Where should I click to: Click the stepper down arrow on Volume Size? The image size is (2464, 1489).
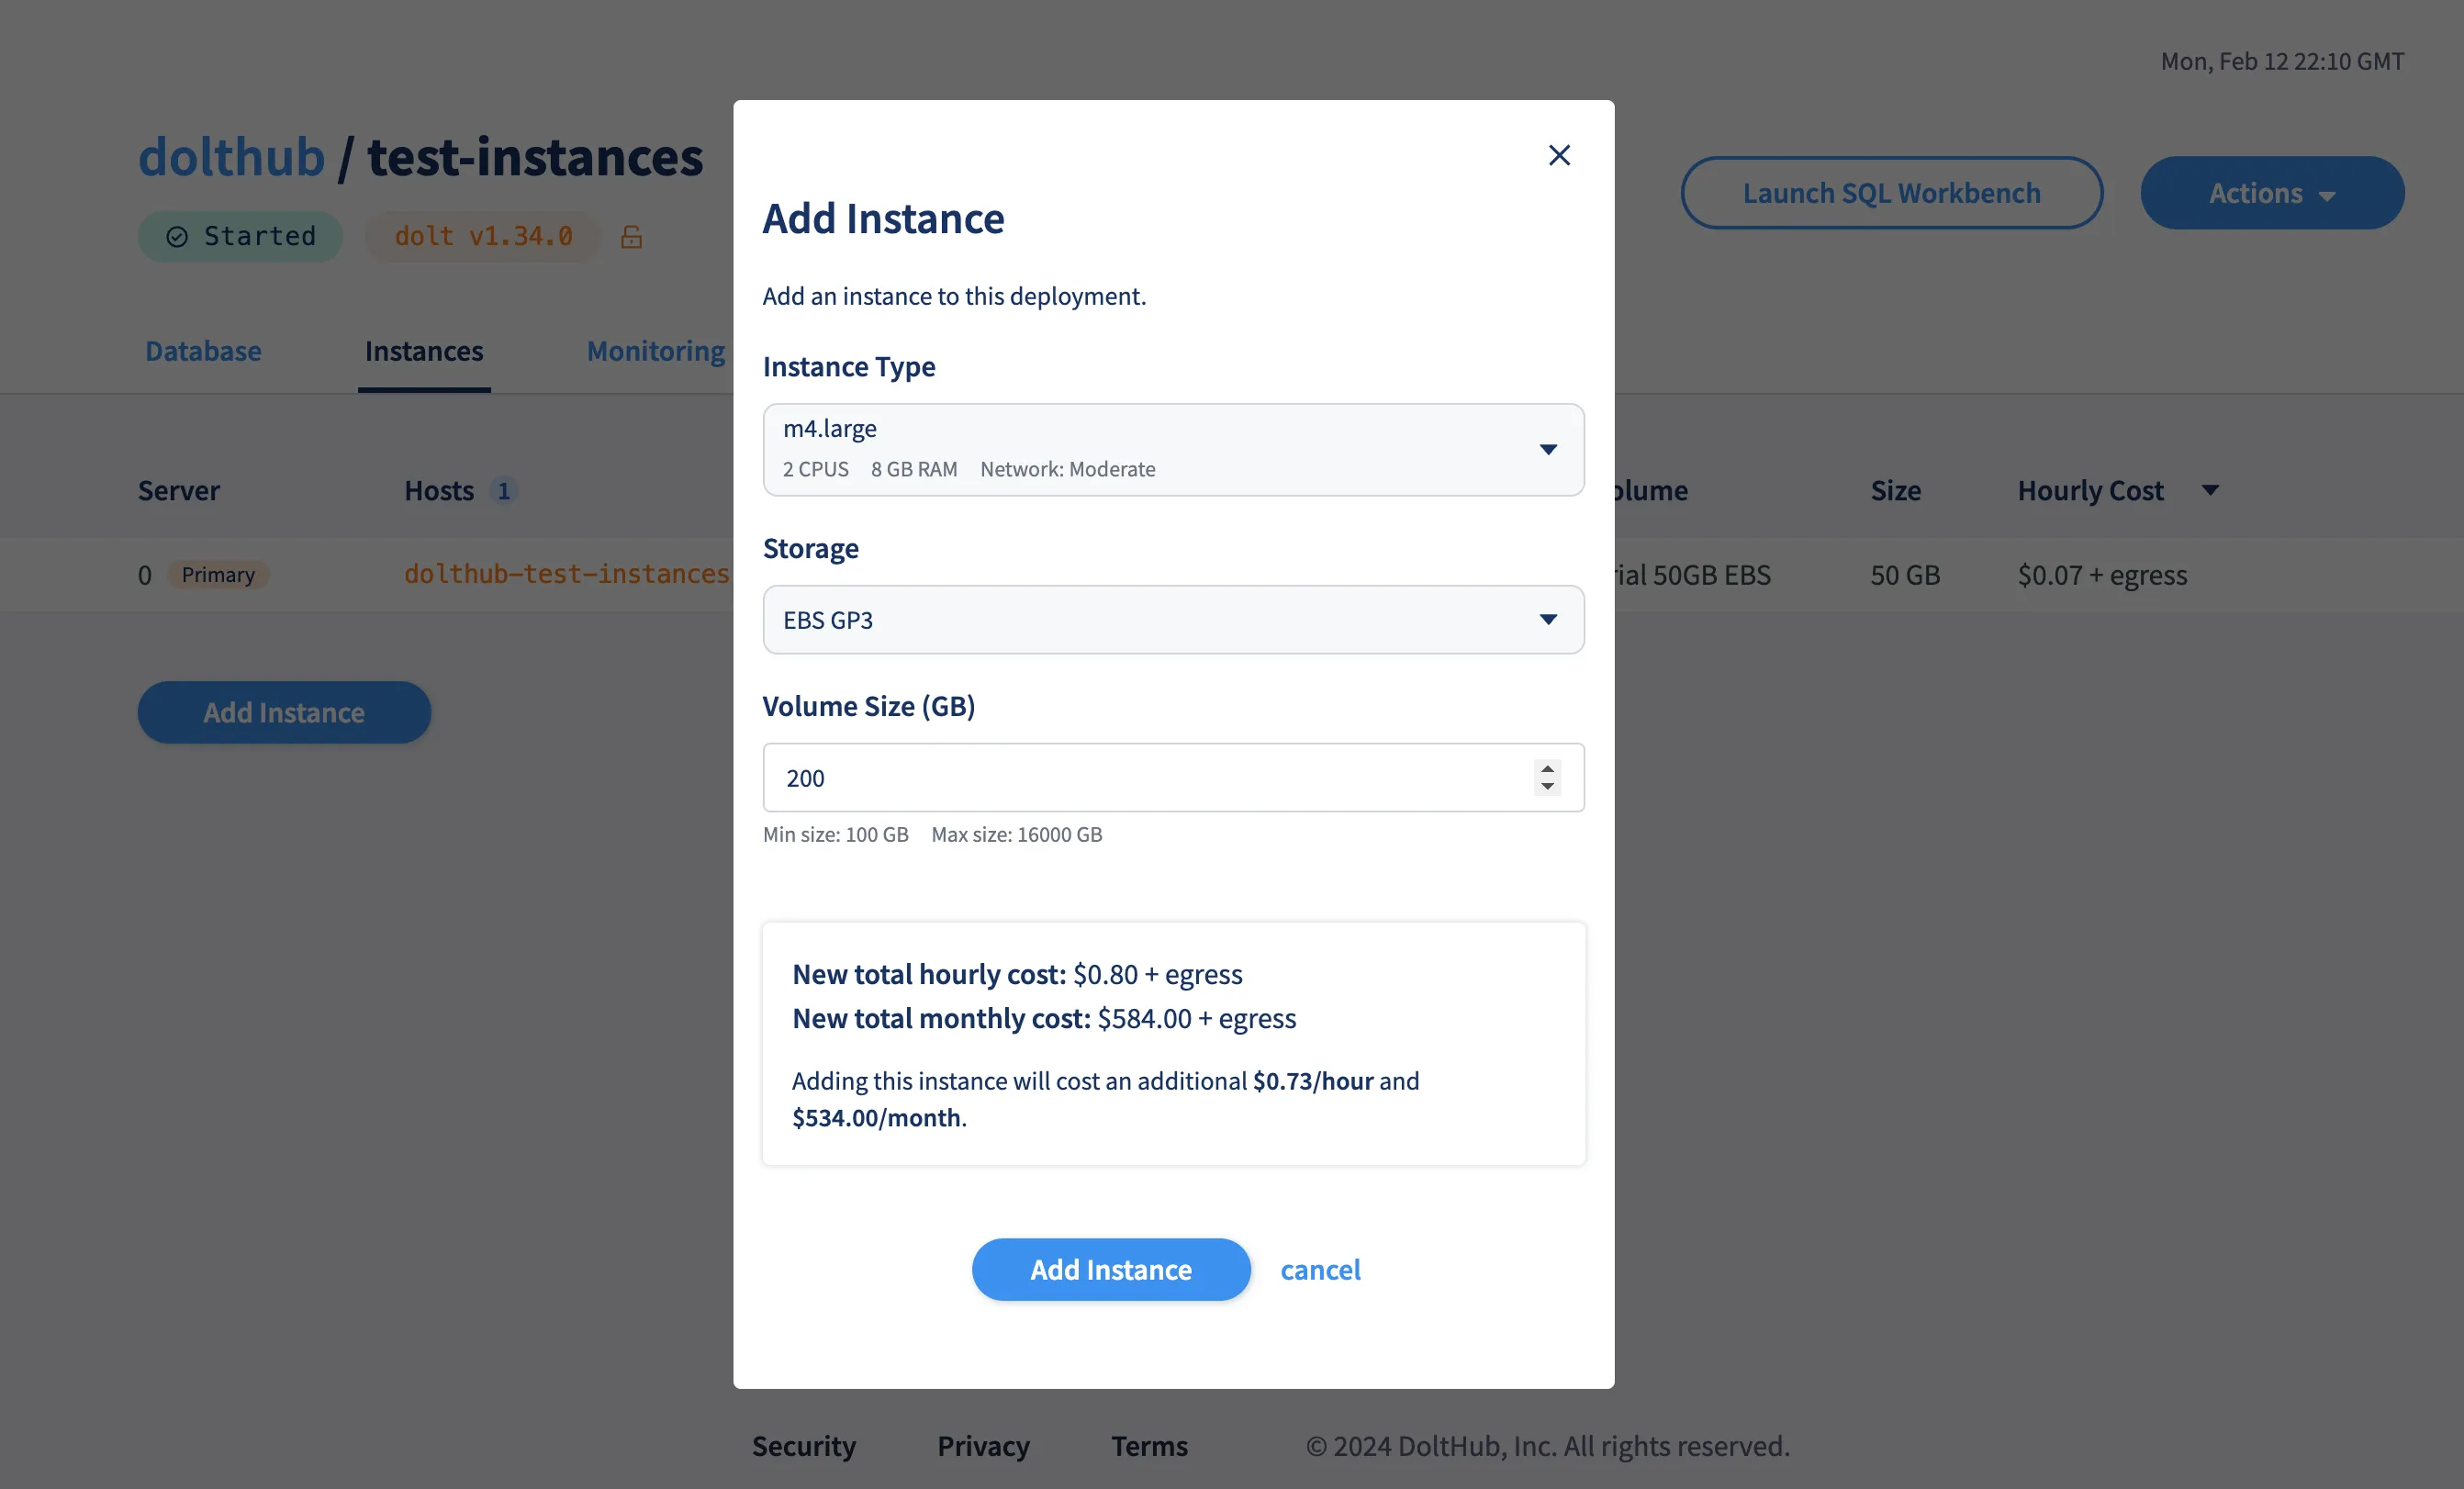[1547, 788]
